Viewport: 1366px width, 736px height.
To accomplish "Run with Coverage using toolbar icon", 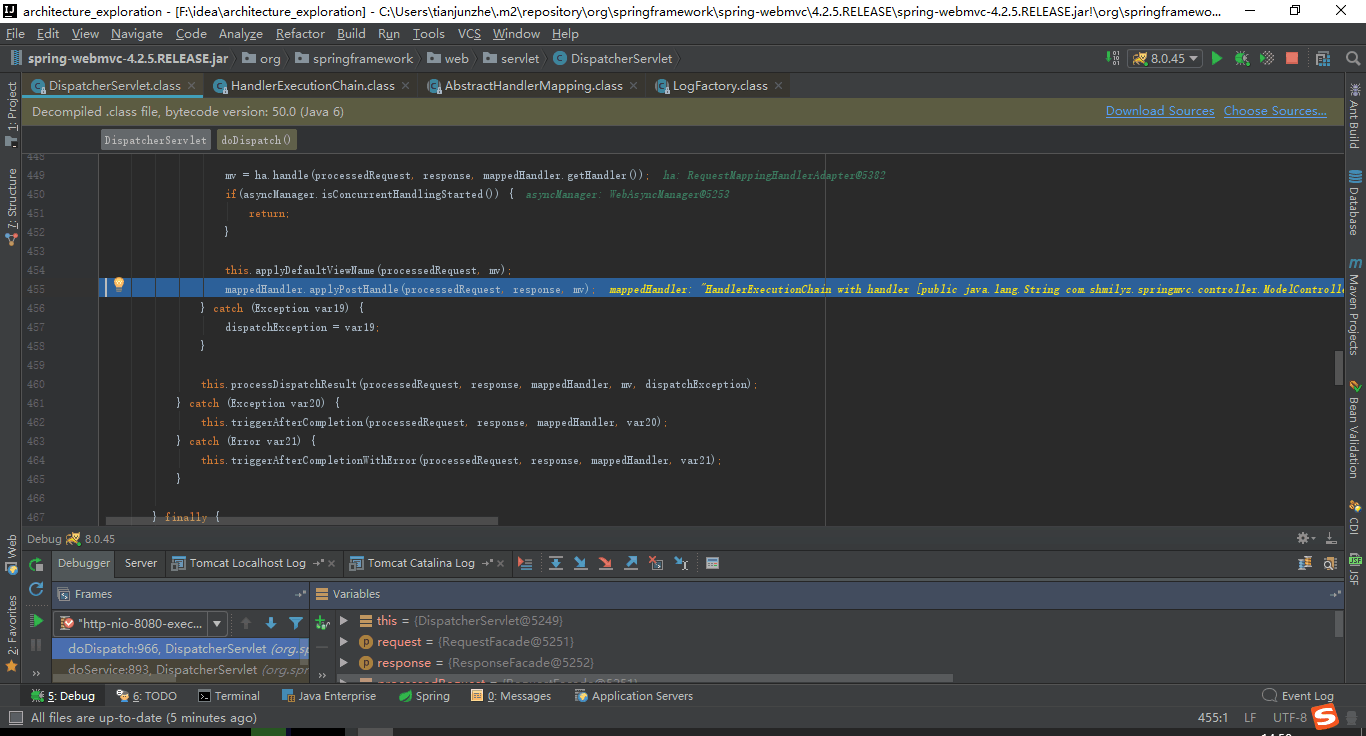I will tap(1266, 59).
